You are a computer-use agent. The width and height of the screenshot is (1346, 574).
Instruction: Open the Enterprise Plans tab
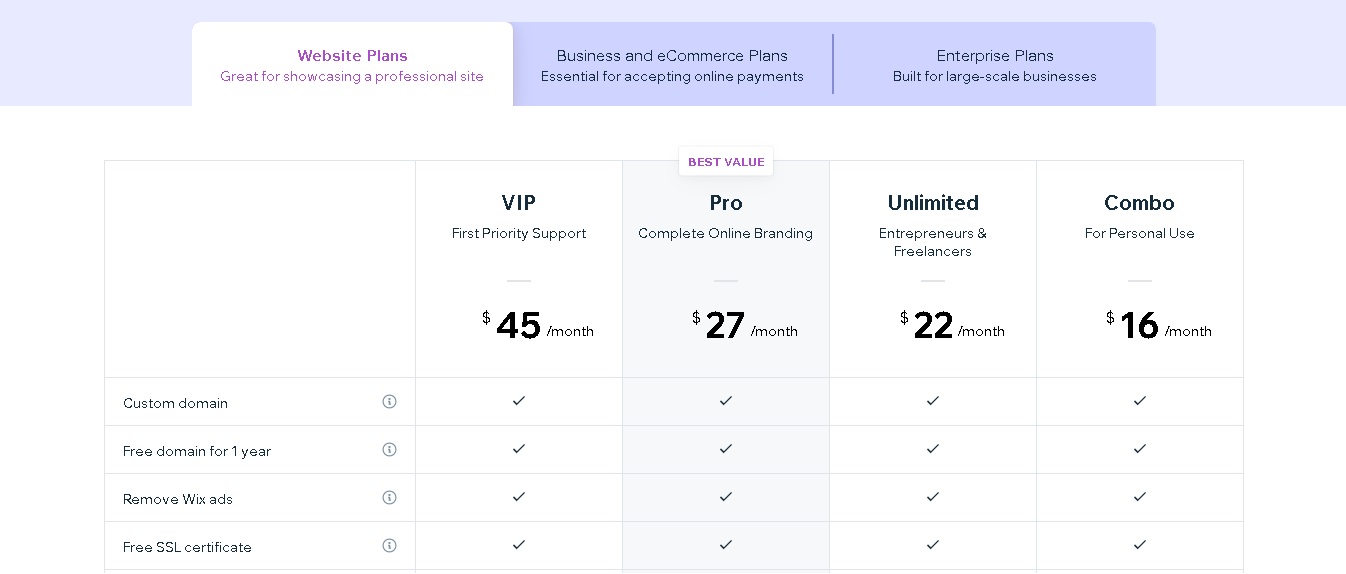[x=995, y=64]
